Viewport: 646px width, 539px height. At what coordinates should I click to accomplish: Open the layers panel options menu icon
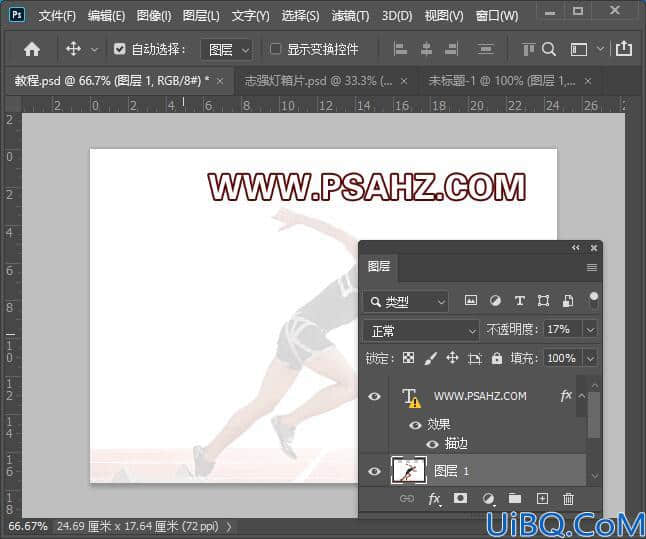click(x=592, y=268)
